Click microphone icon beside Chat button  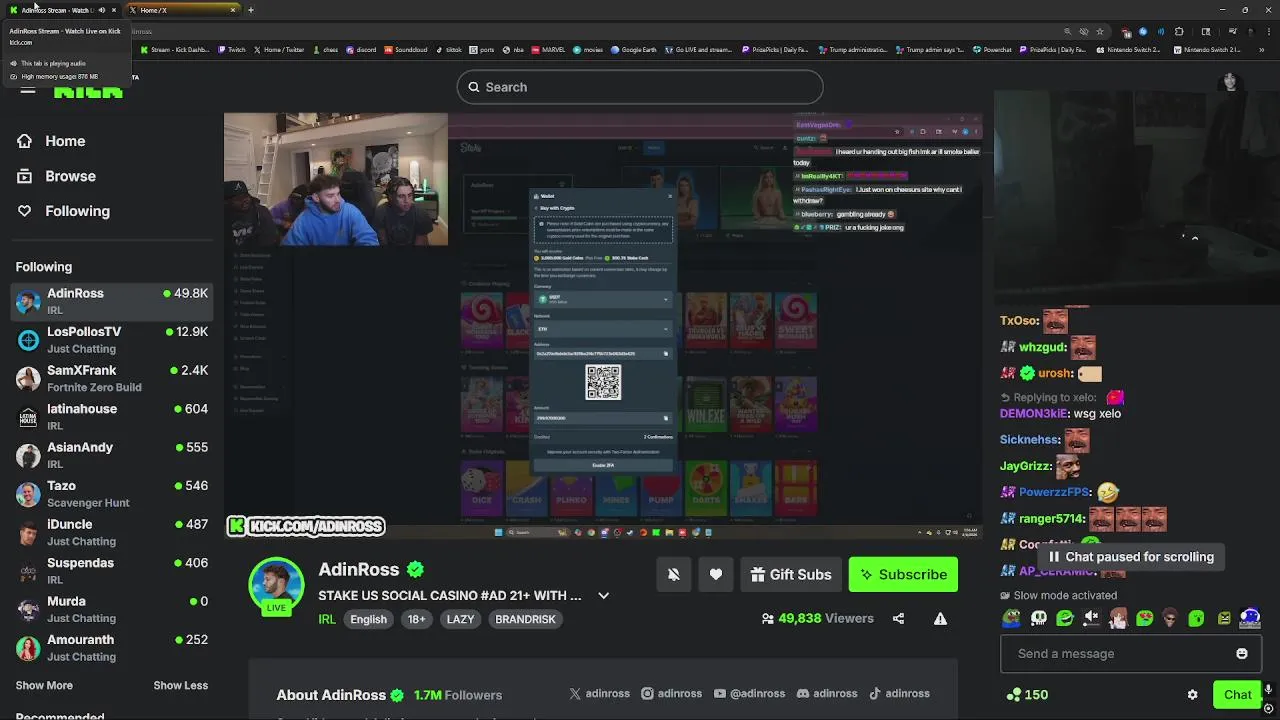[x=1270, y=690]
